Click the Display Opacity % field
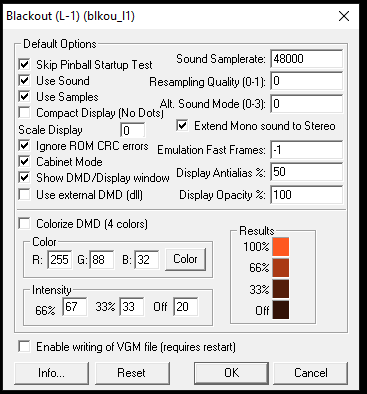 pos(306,195)
